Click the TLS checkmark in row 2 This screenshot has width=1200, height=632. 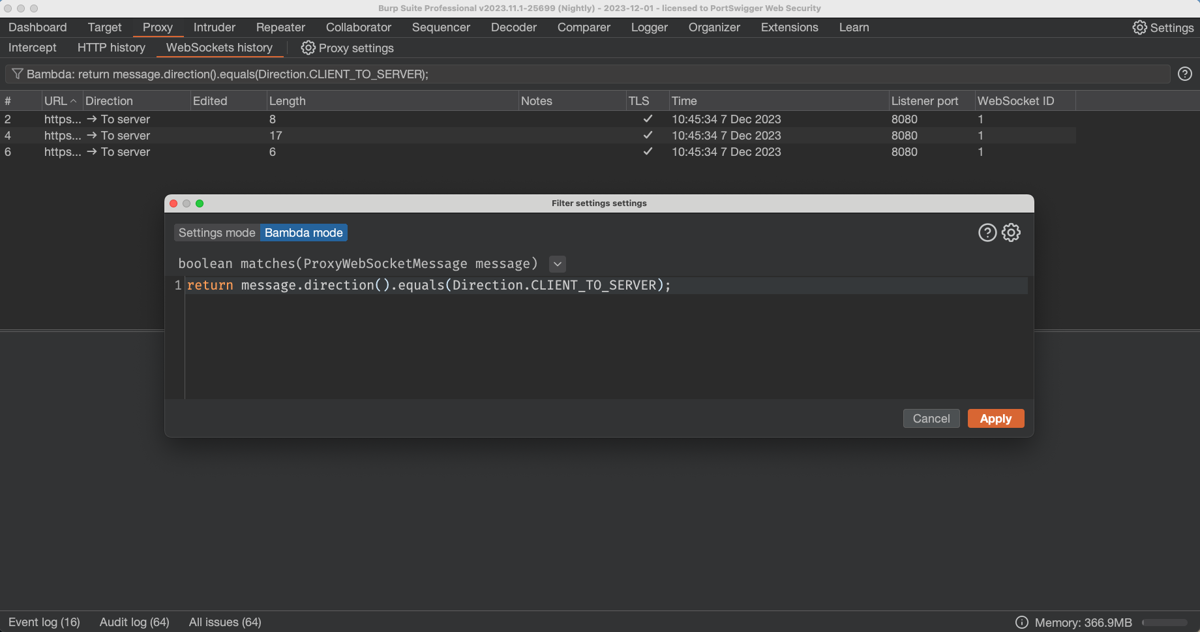647,119
